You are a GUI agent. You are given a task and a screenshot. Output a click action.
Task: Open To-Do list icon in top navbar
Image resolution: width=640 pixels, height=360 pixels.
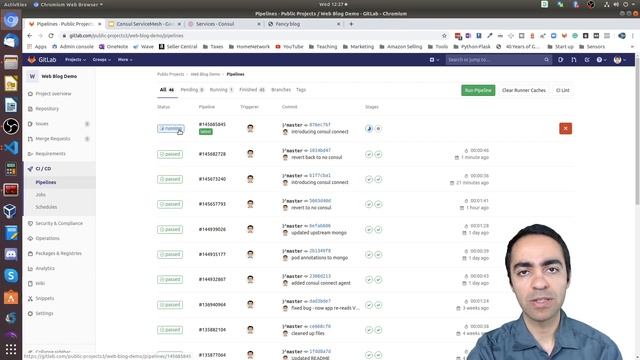pyautogui.click(x=587, y=60)
